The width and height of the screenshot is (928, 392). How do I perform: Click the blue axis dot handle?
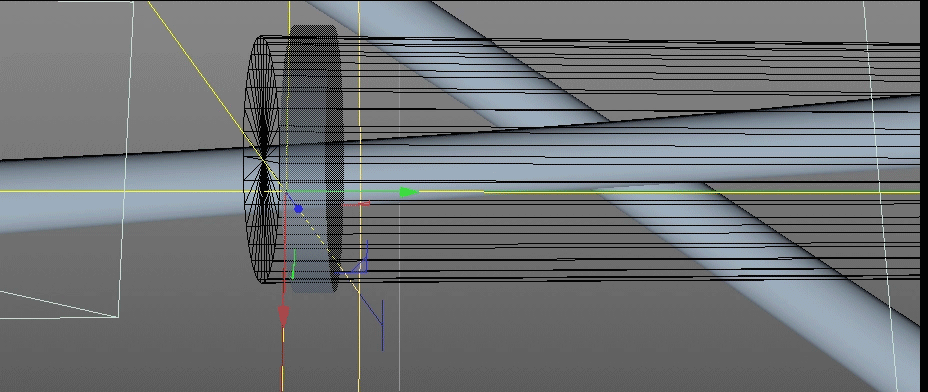click(x=298, y=209)
